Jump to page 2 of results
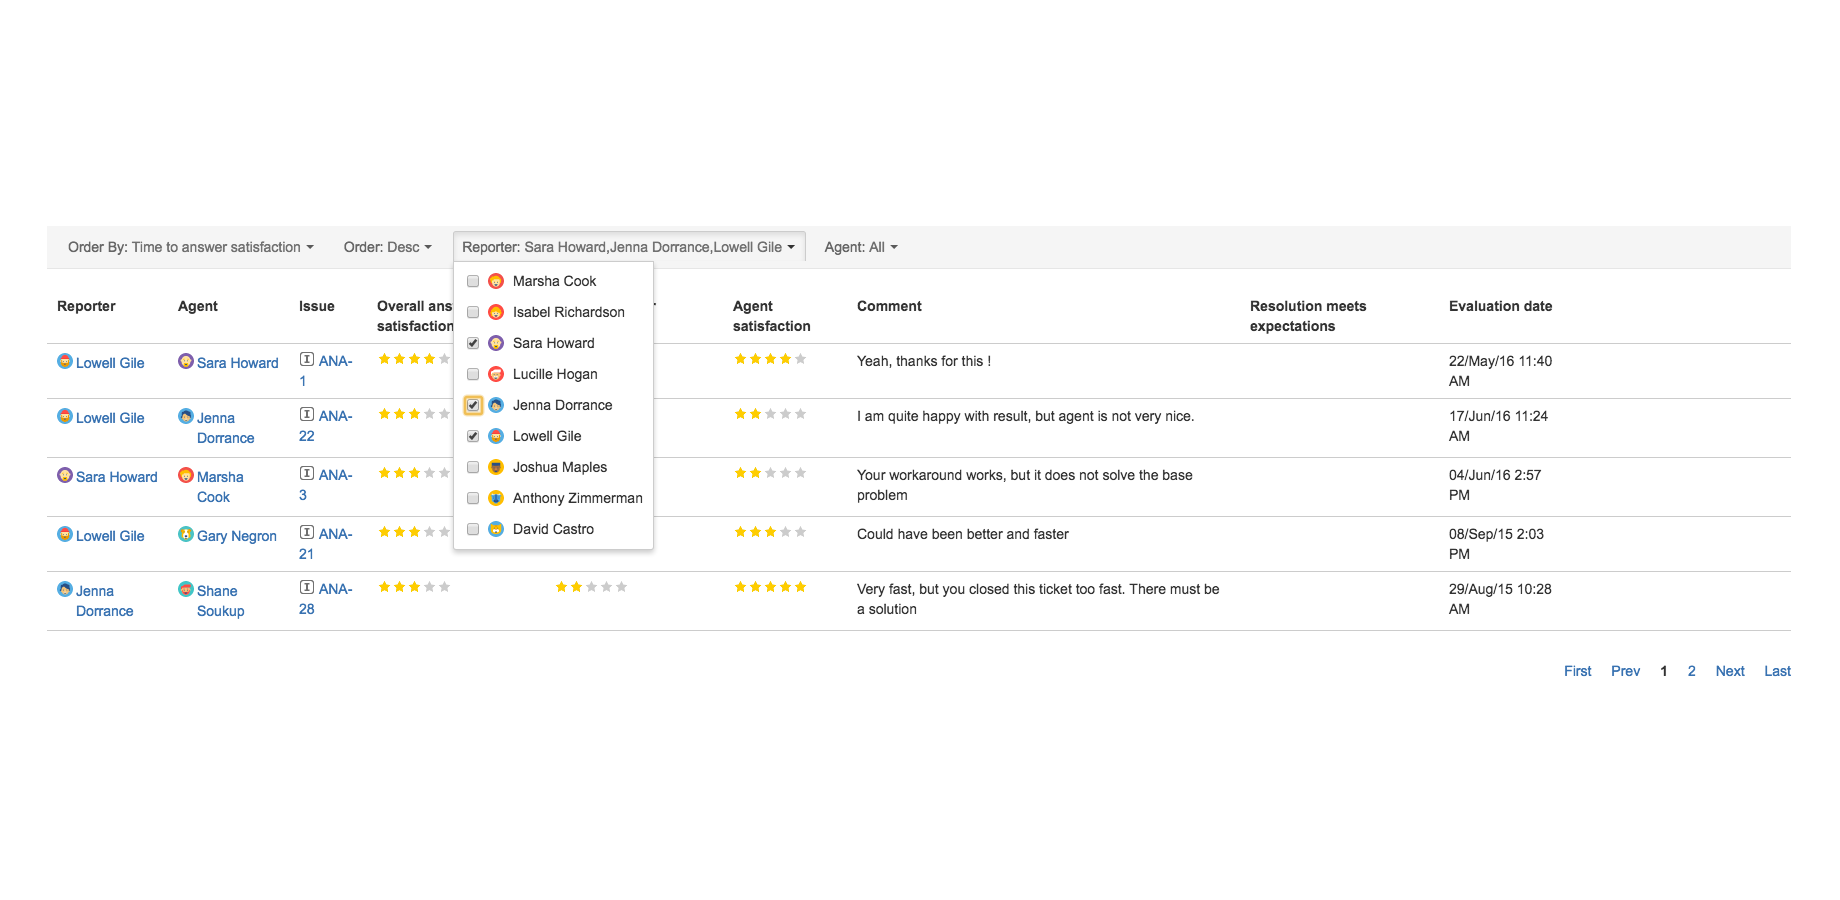This screenshot has height=900, width=1840. point(1692,671)
